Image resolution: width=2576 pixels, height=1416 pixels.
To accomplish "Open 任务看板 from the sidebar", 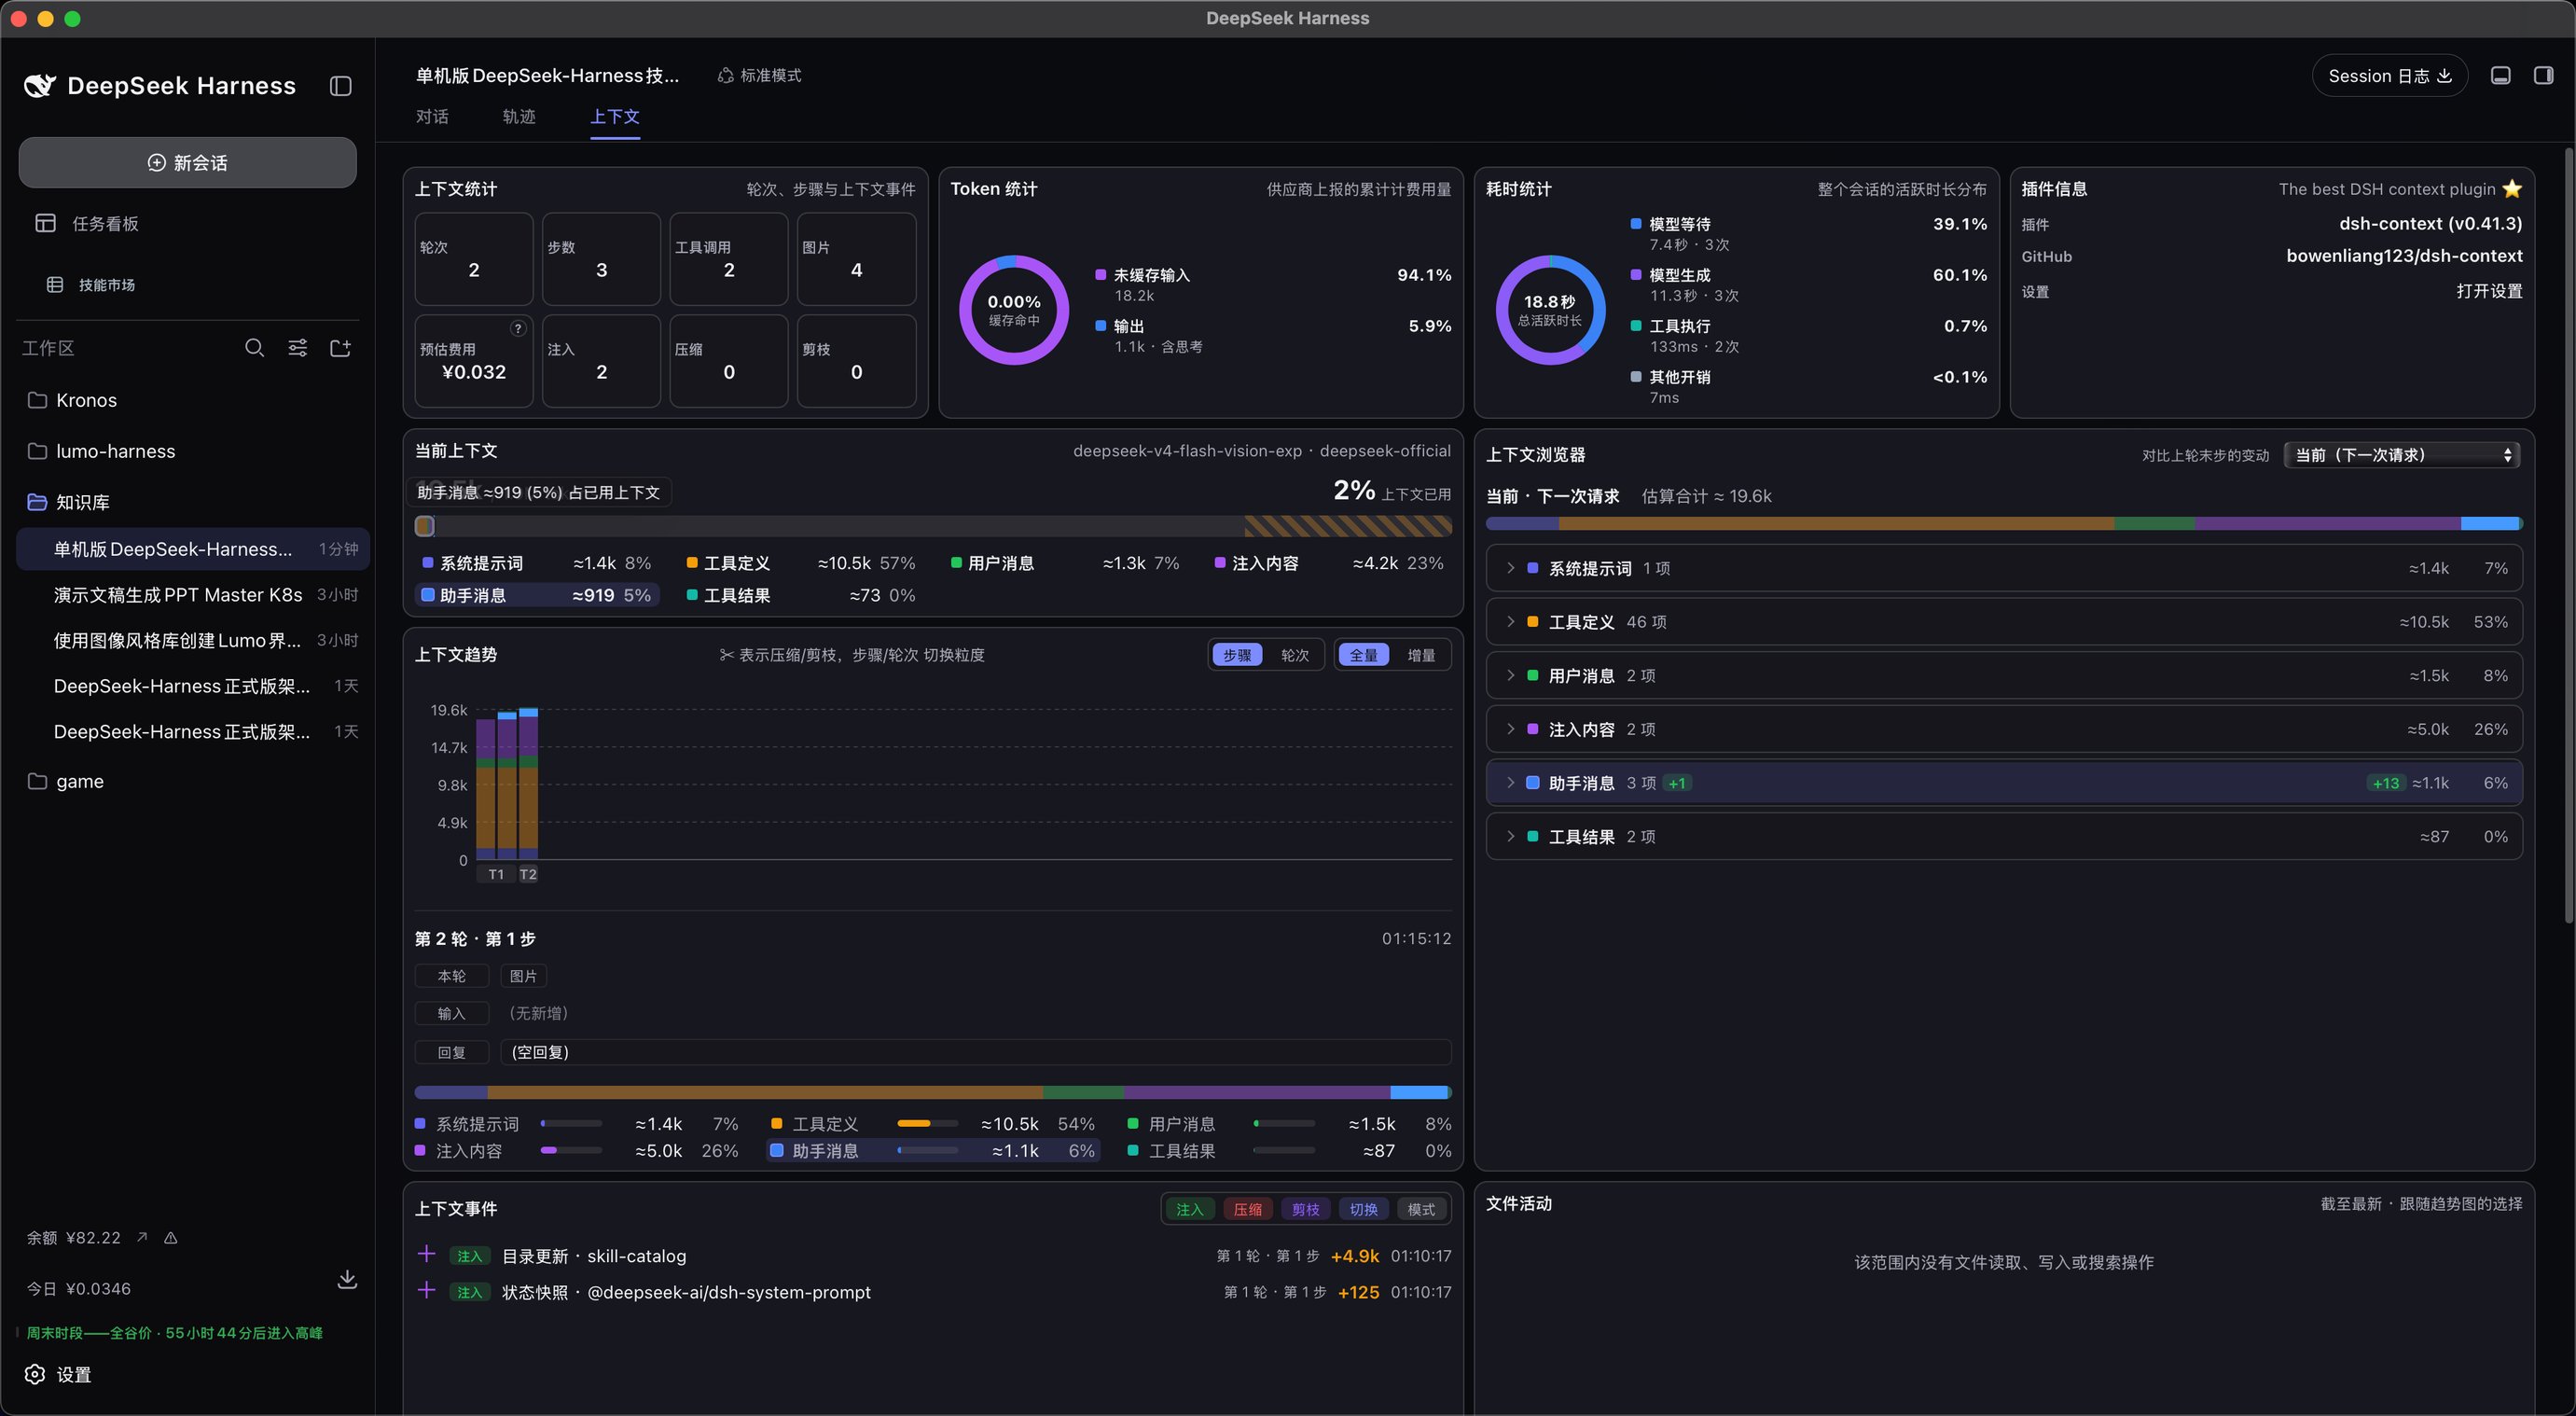I will point(188,223).
